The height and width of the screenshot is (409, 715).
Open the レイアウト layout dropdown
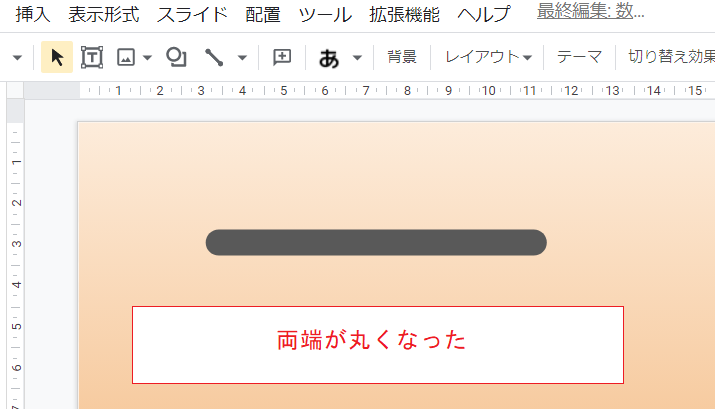pyautogui.click(x=488, y=57)
